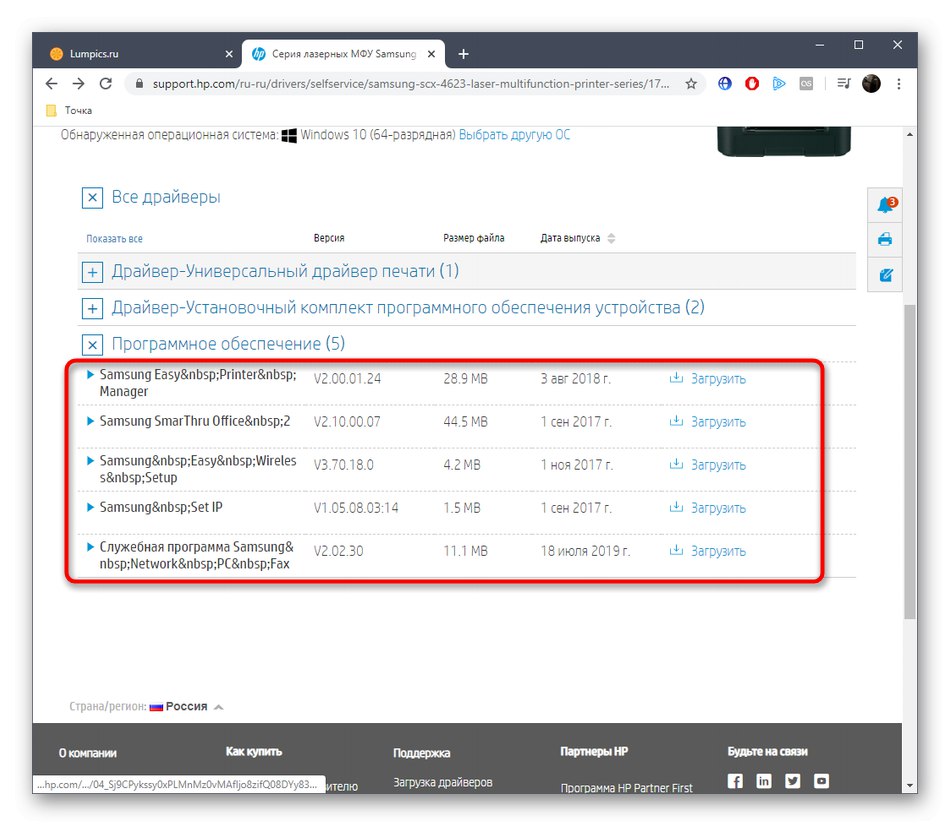The image size is (950, 826).
Task: Click file size 44.5 MB
Action: pyautogui.click(x=465, y=422)
